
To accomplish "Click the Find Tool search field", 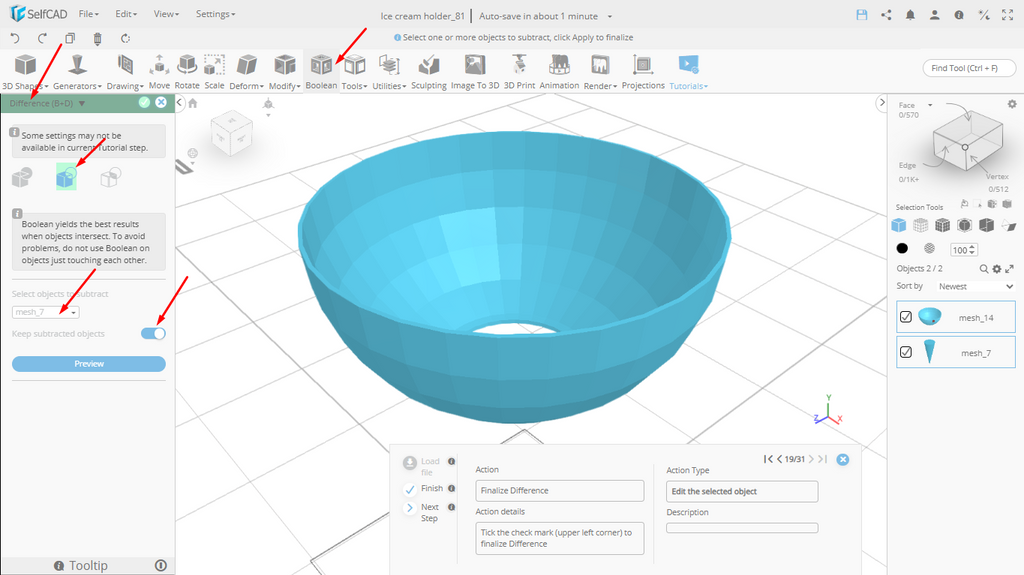I will [969, 68].
